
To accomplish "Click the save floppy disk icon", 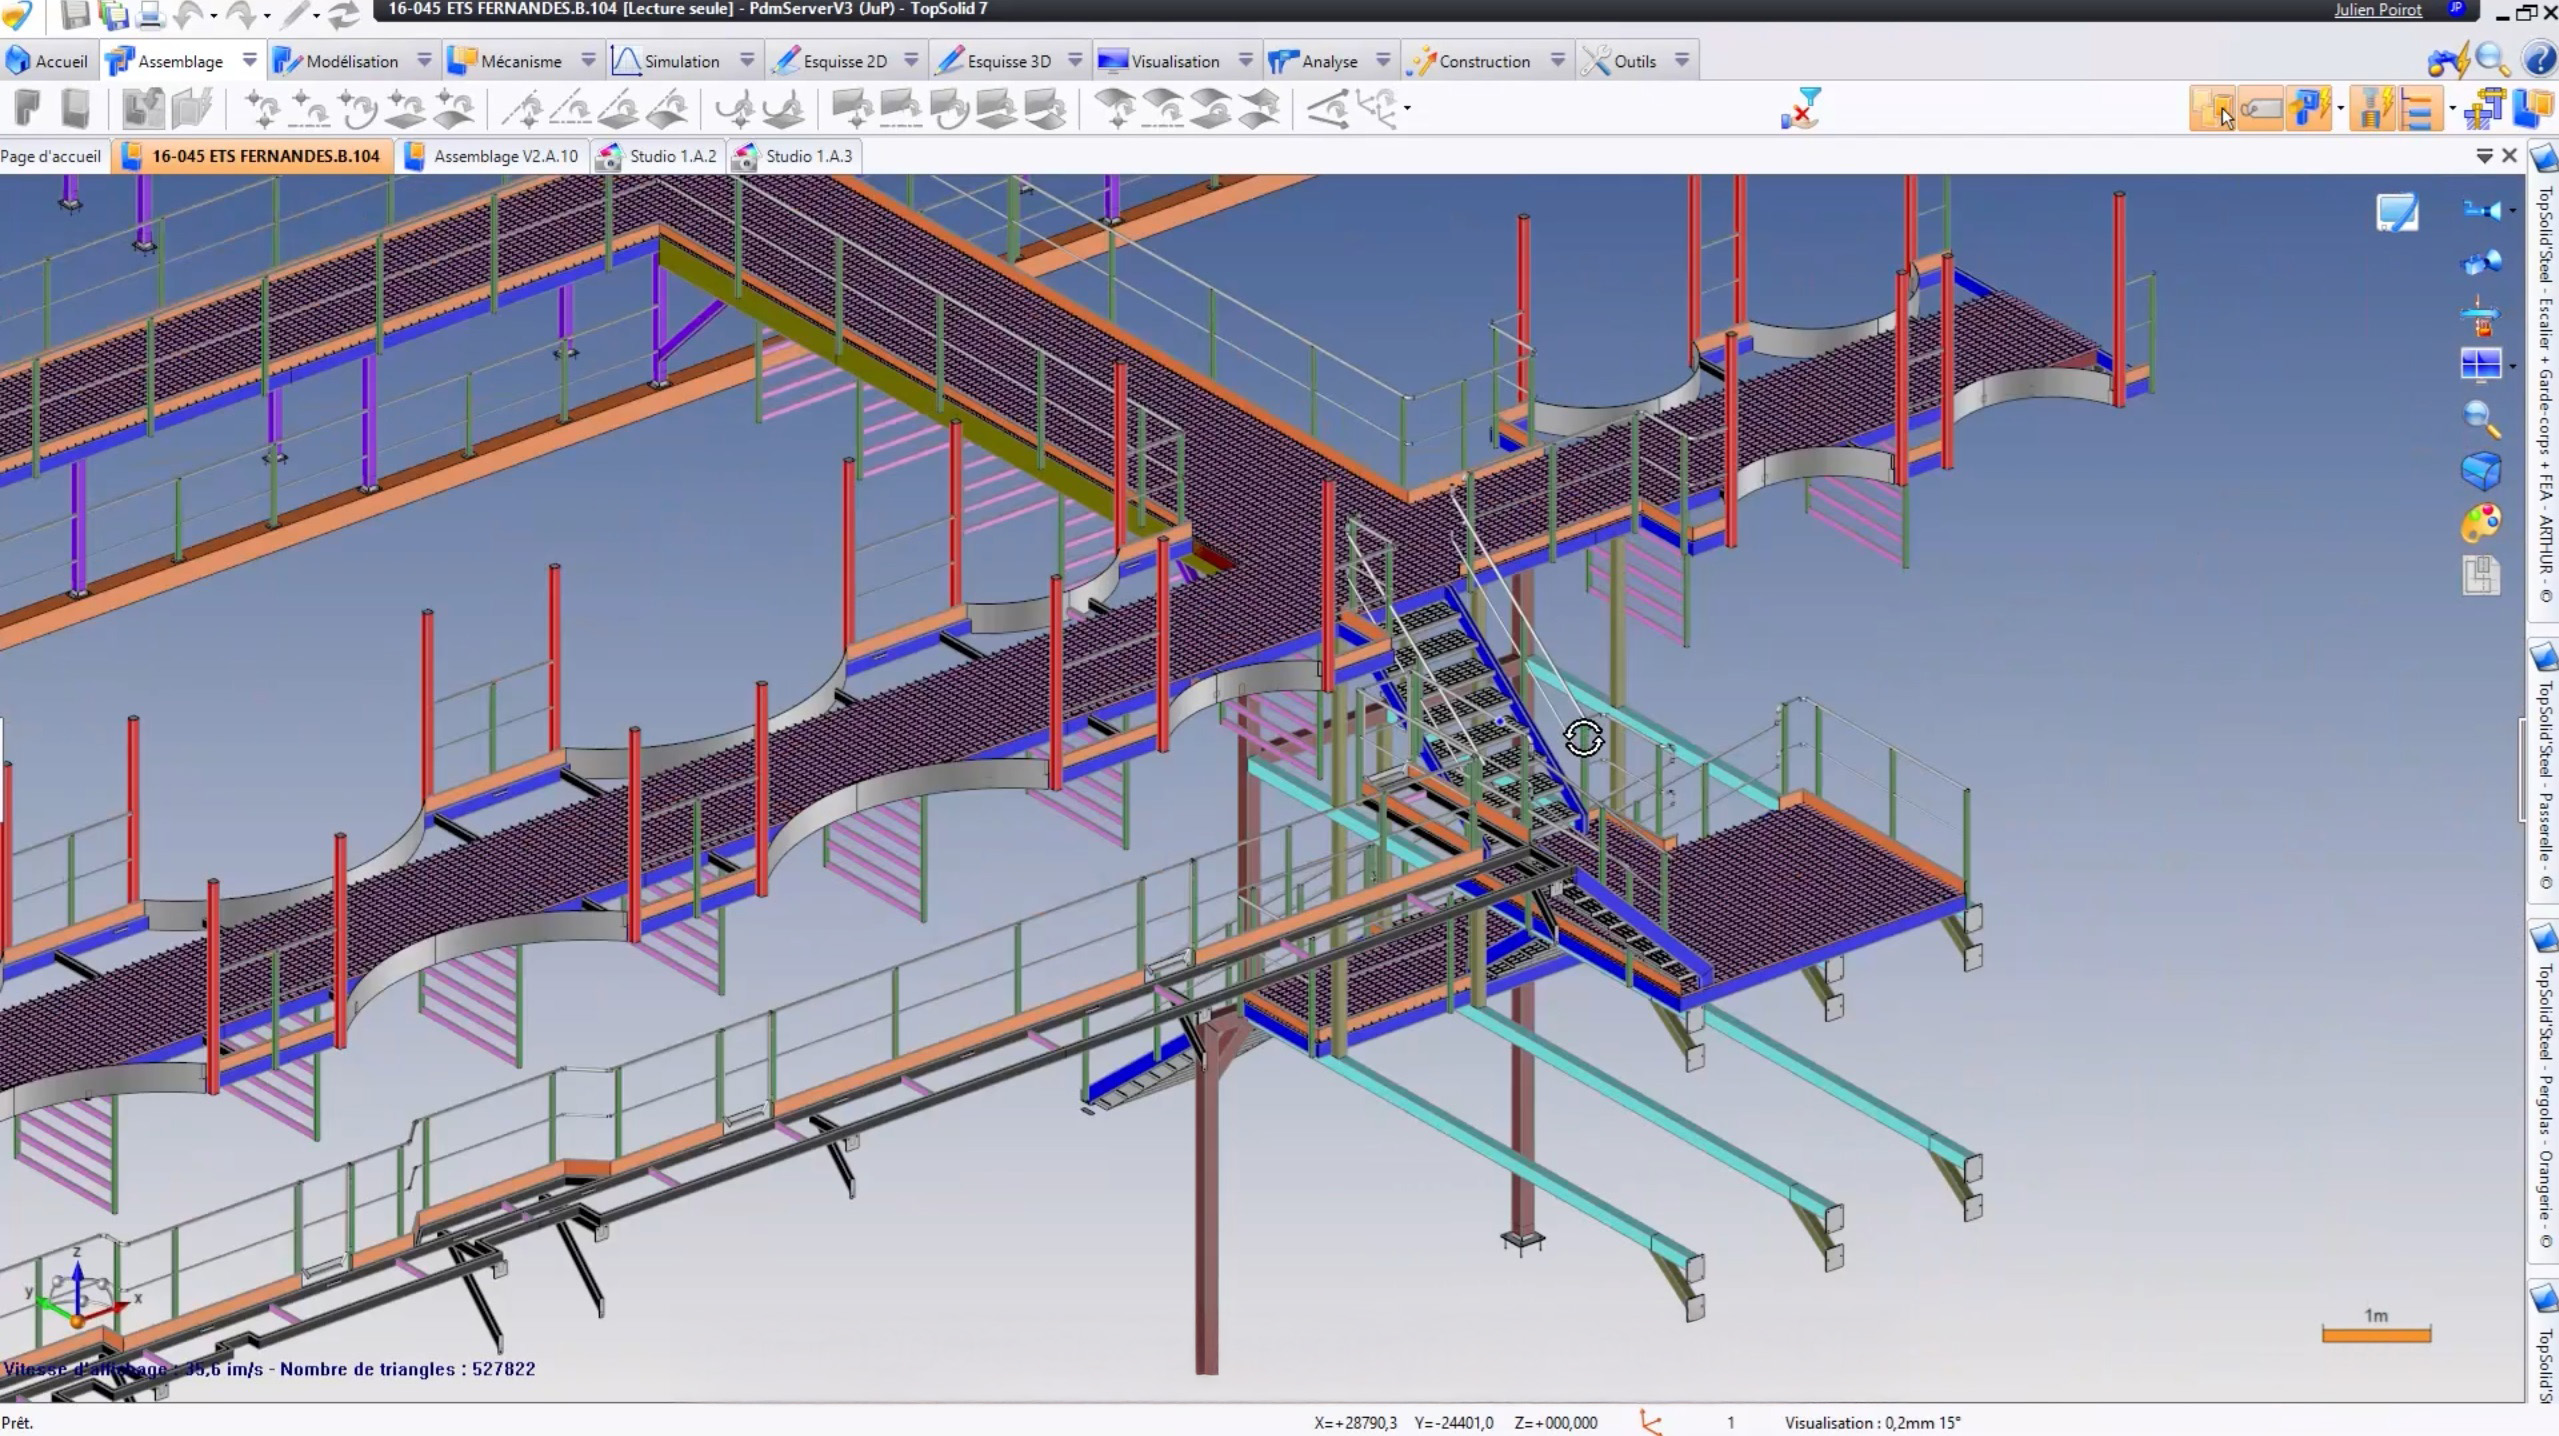I will pos(75,14).
